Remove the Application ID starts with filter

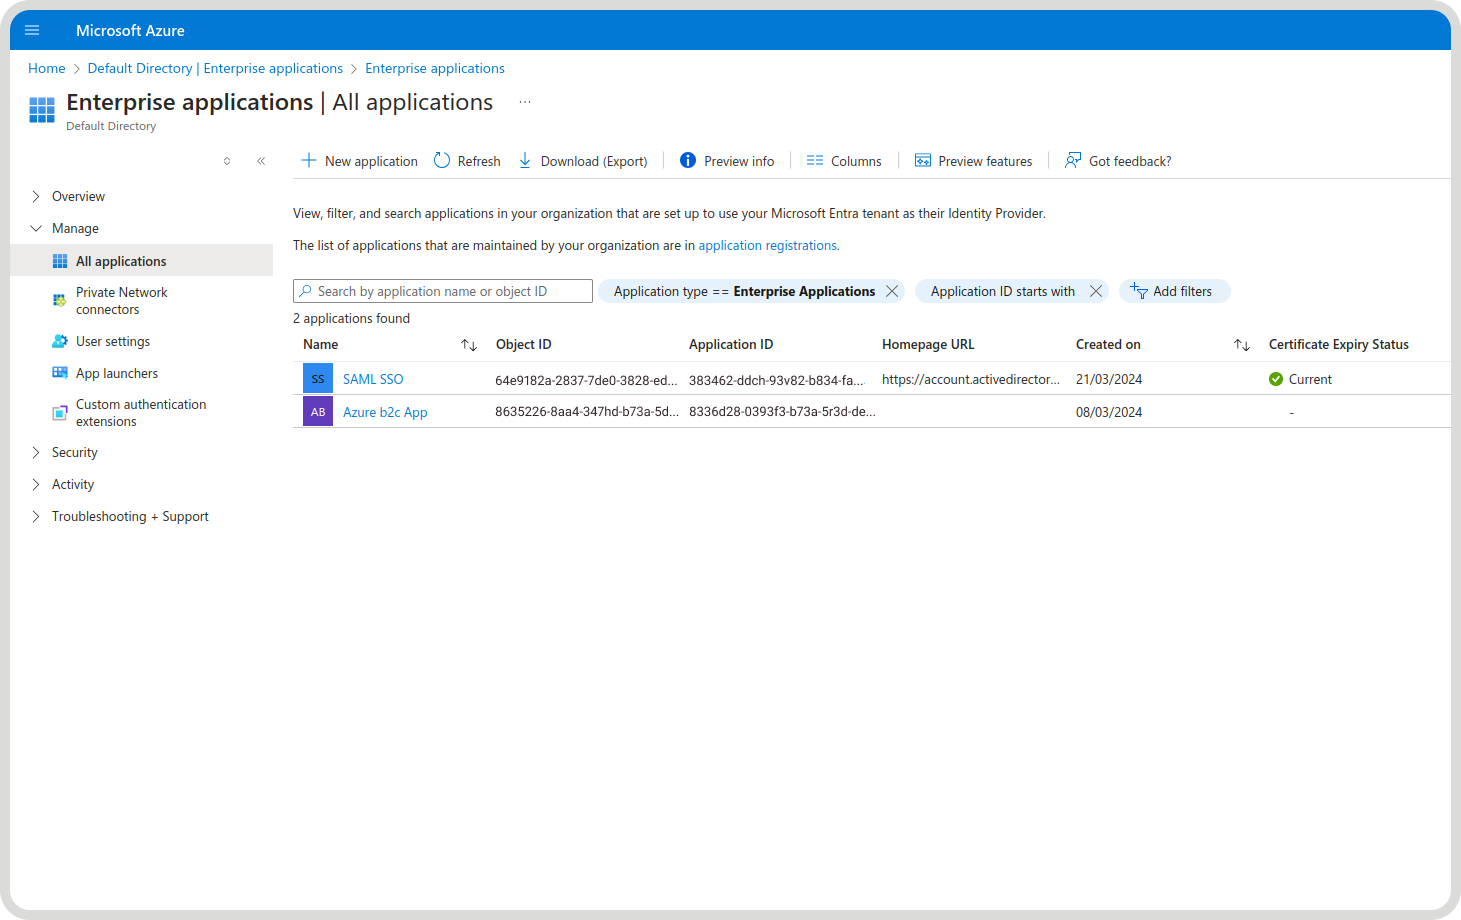[1096, 291]
